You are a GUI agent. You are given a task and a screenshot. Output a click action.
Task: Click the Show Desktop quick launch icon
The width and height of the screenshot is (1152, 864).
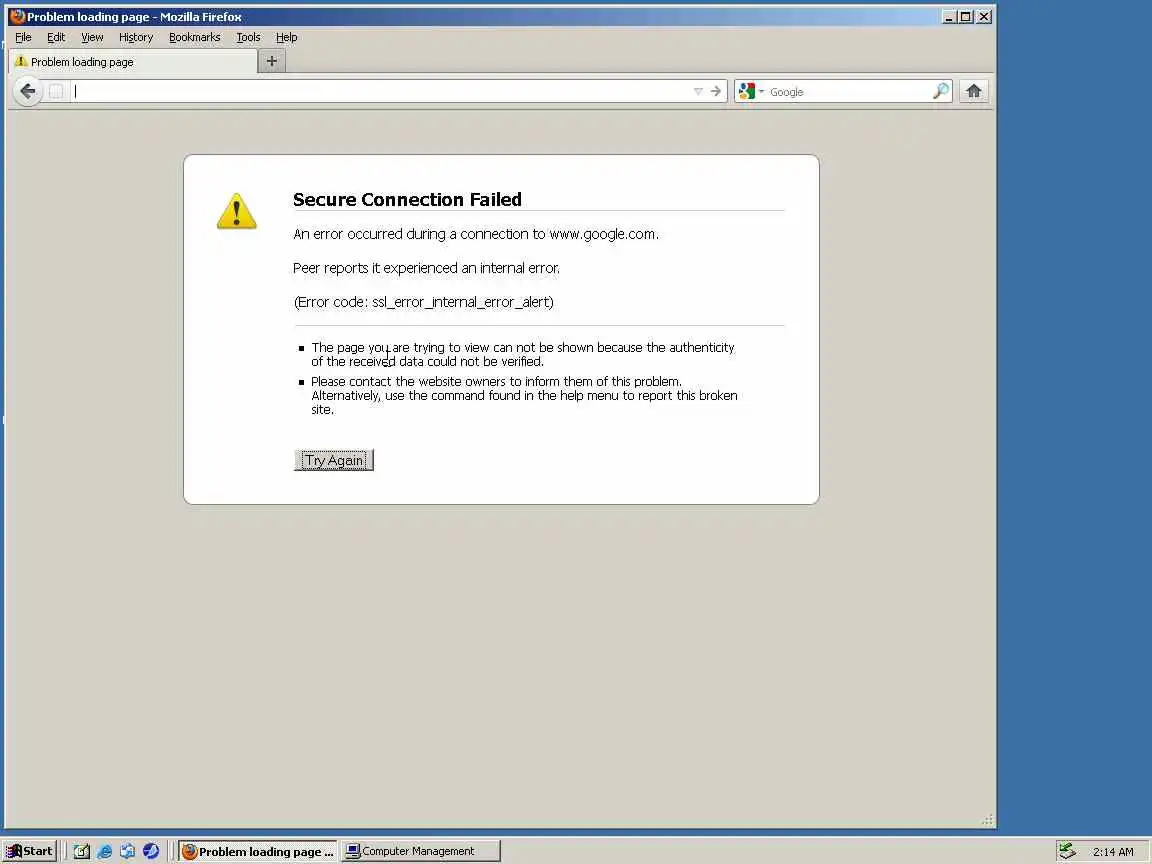pos(82,852)
